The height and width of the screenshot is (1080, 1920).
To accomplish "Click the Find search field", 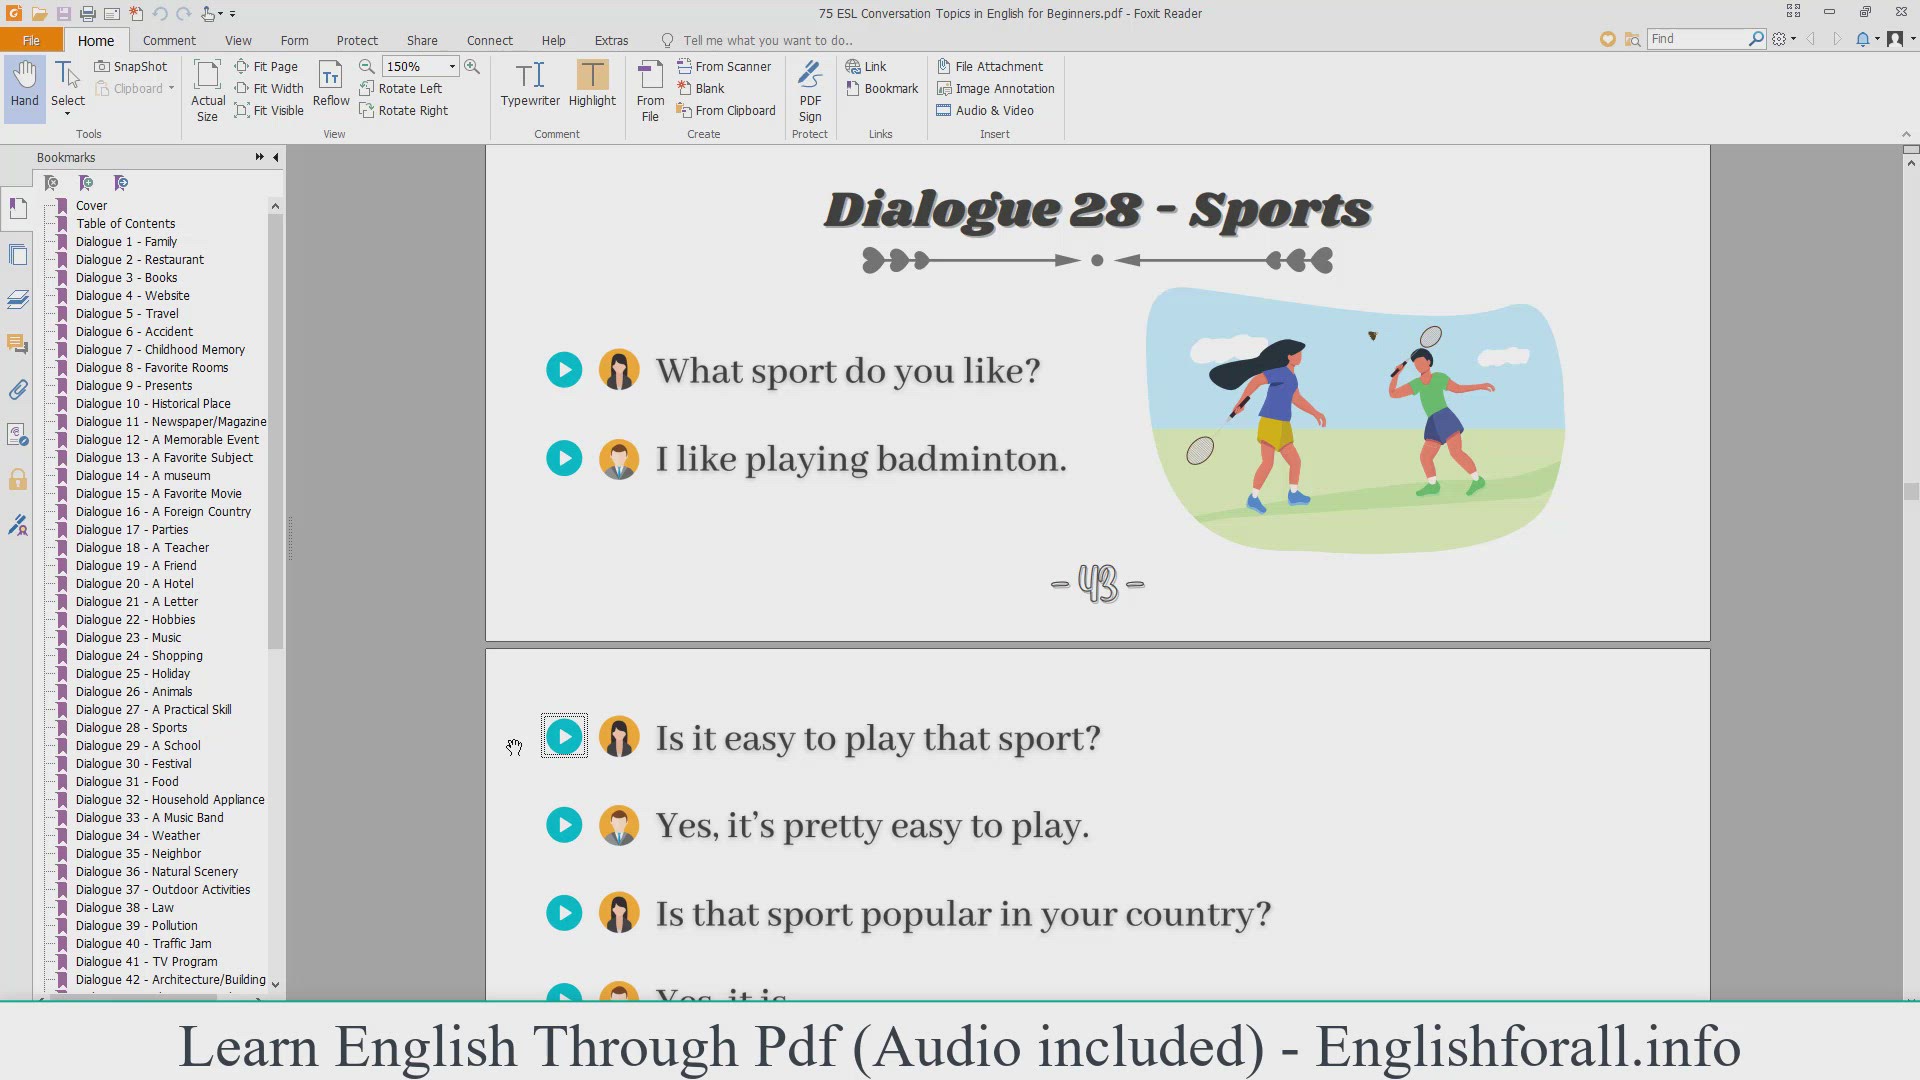I will point(1697,38).
